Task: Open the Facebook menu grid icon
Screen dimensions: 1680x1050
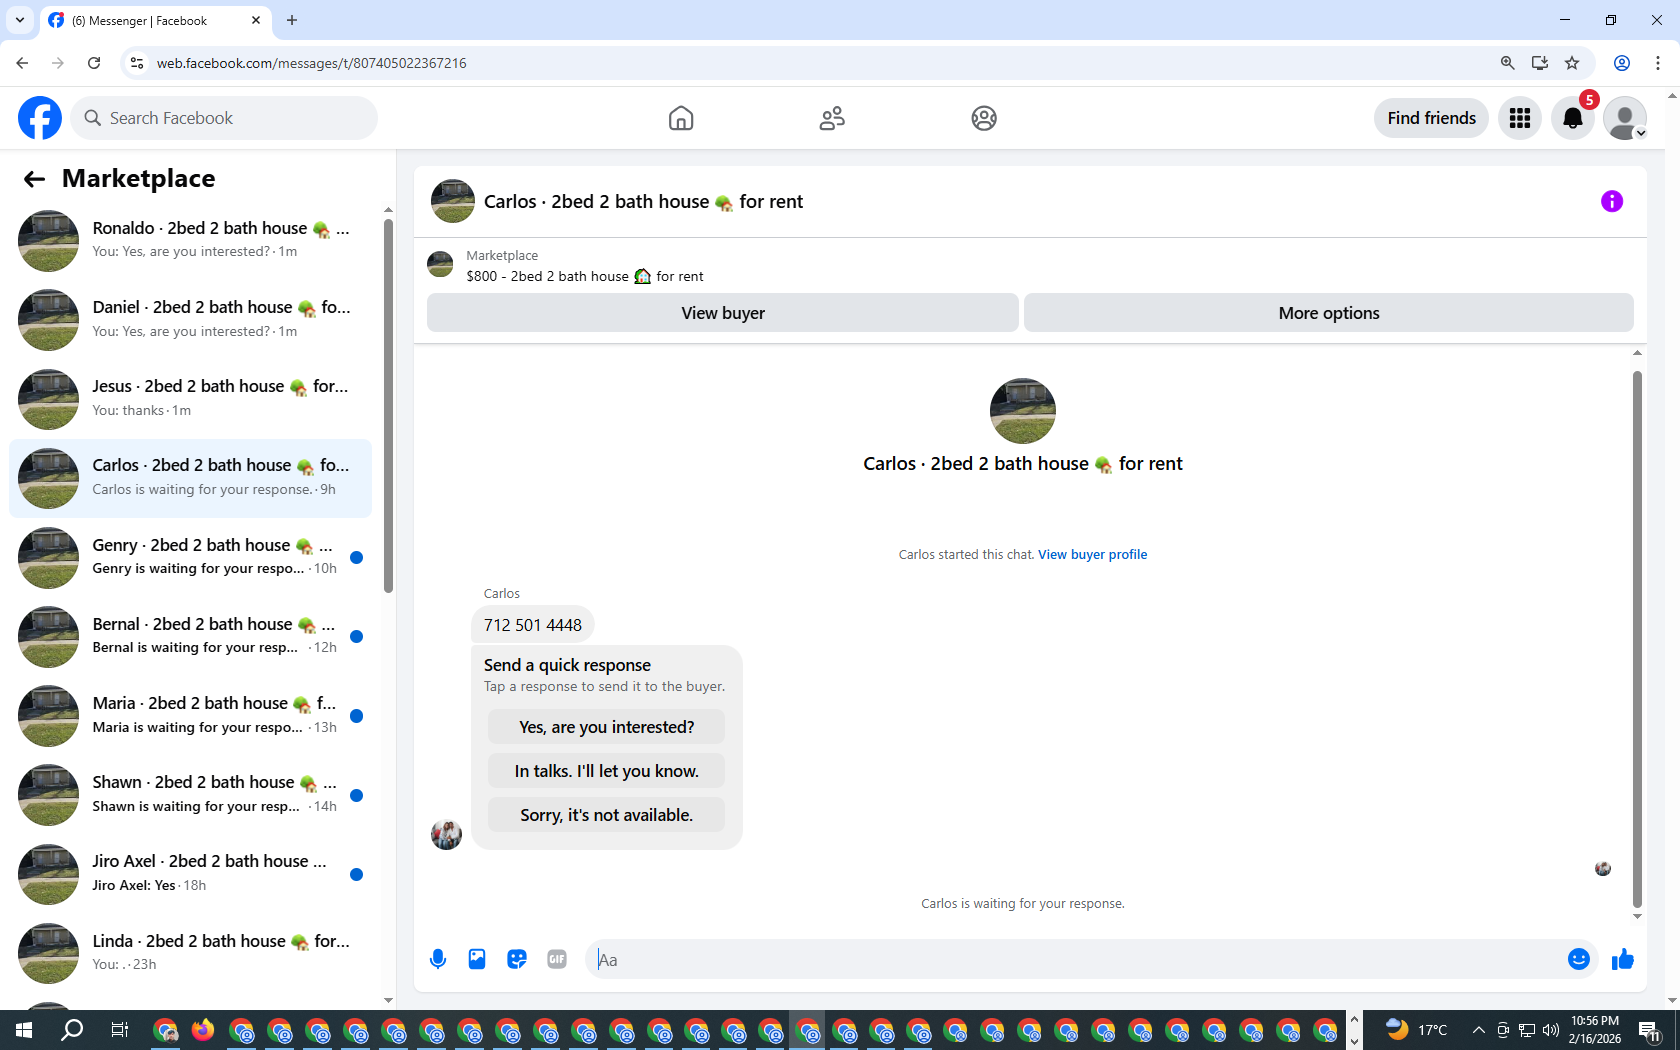Action: pyautogui.click(x=1520, y=118)
